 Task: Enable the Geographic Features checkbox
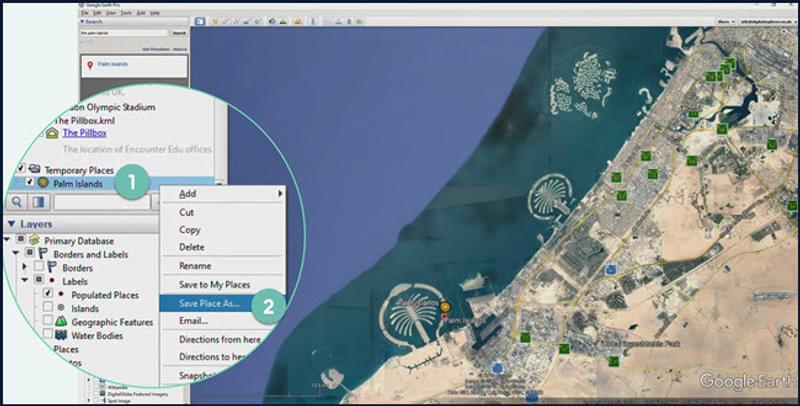[x=47, y=320]
